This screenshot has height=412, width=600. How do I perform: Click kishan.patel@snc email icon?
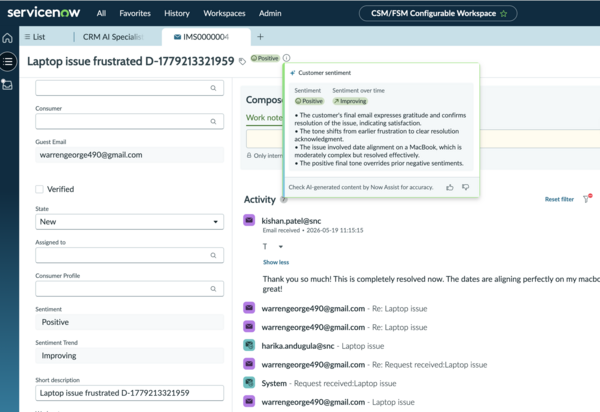[249, 220]
